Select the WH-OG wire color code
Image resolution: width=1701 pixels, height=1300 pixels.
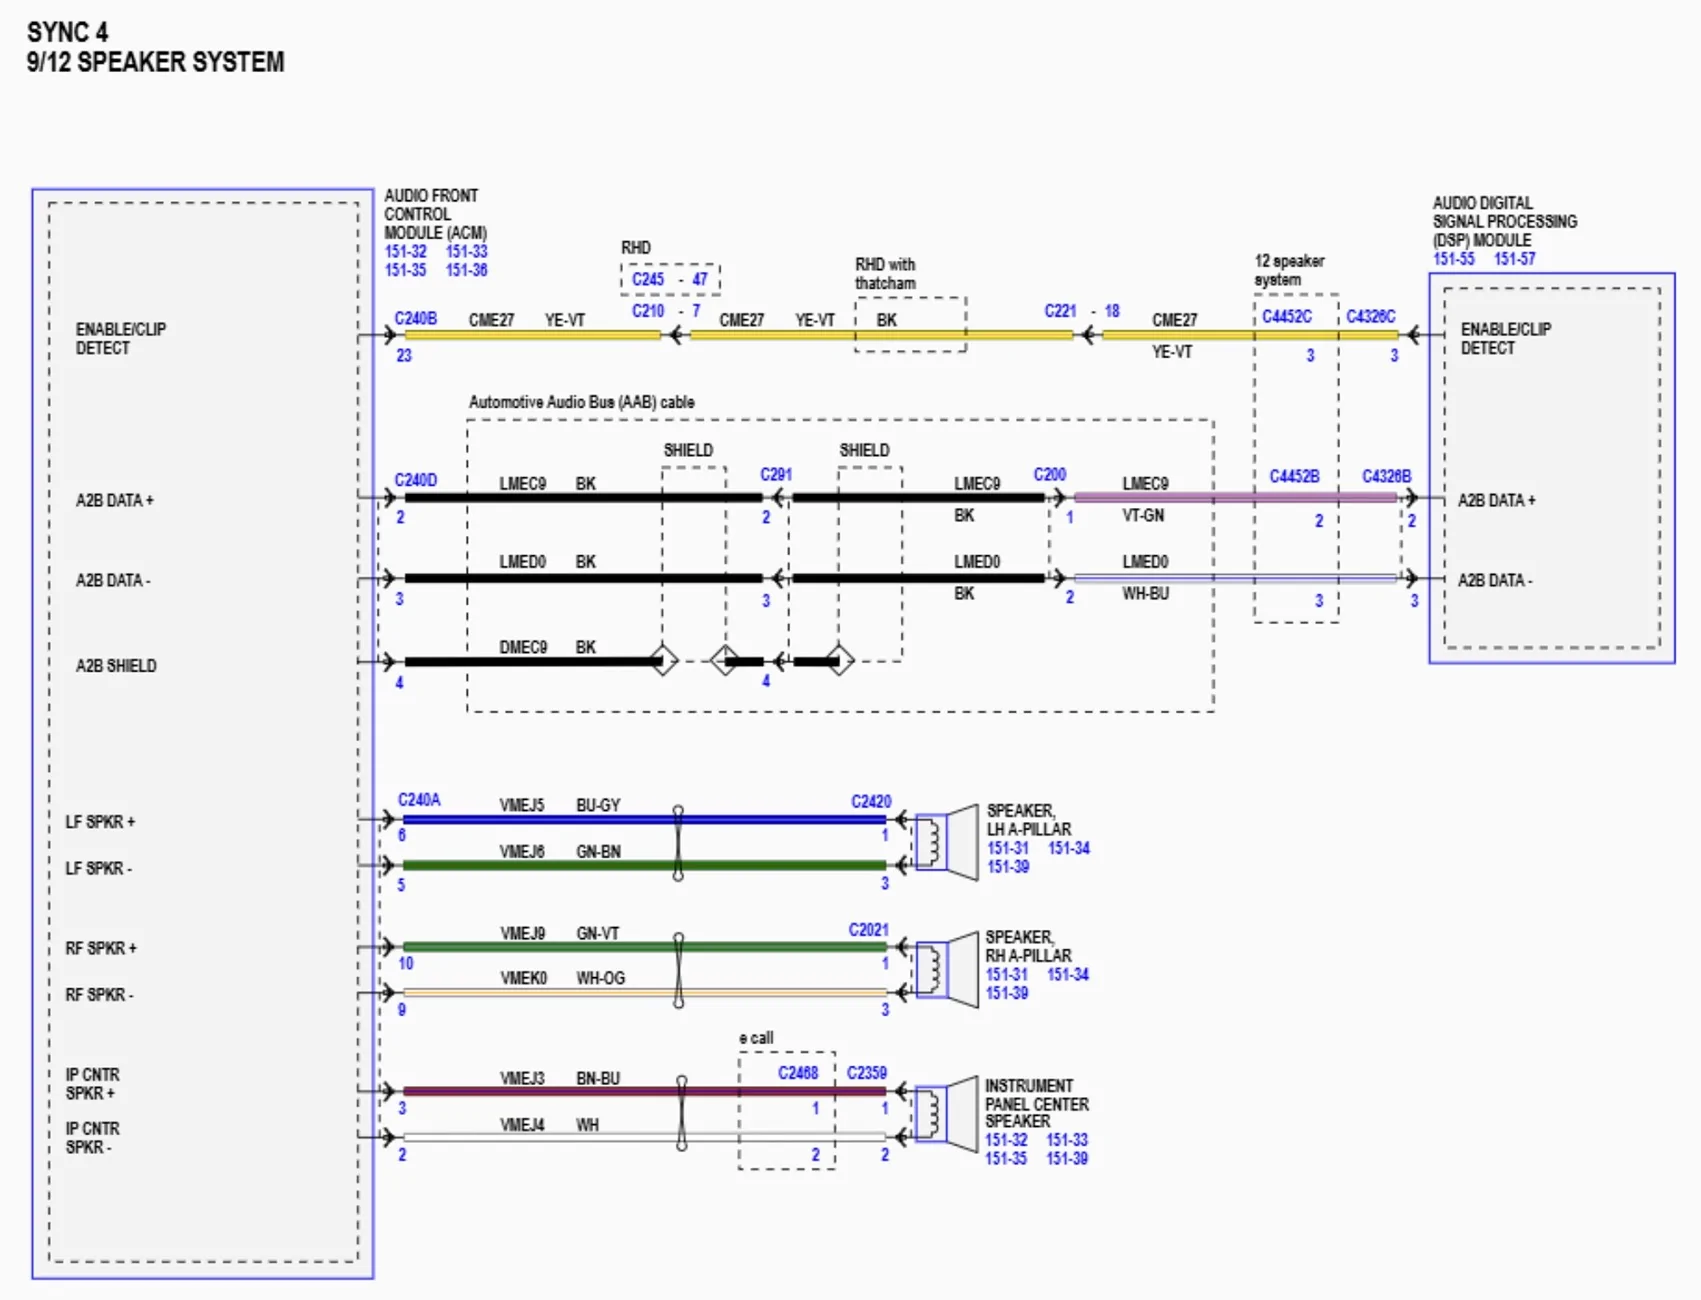coord(600,978)
